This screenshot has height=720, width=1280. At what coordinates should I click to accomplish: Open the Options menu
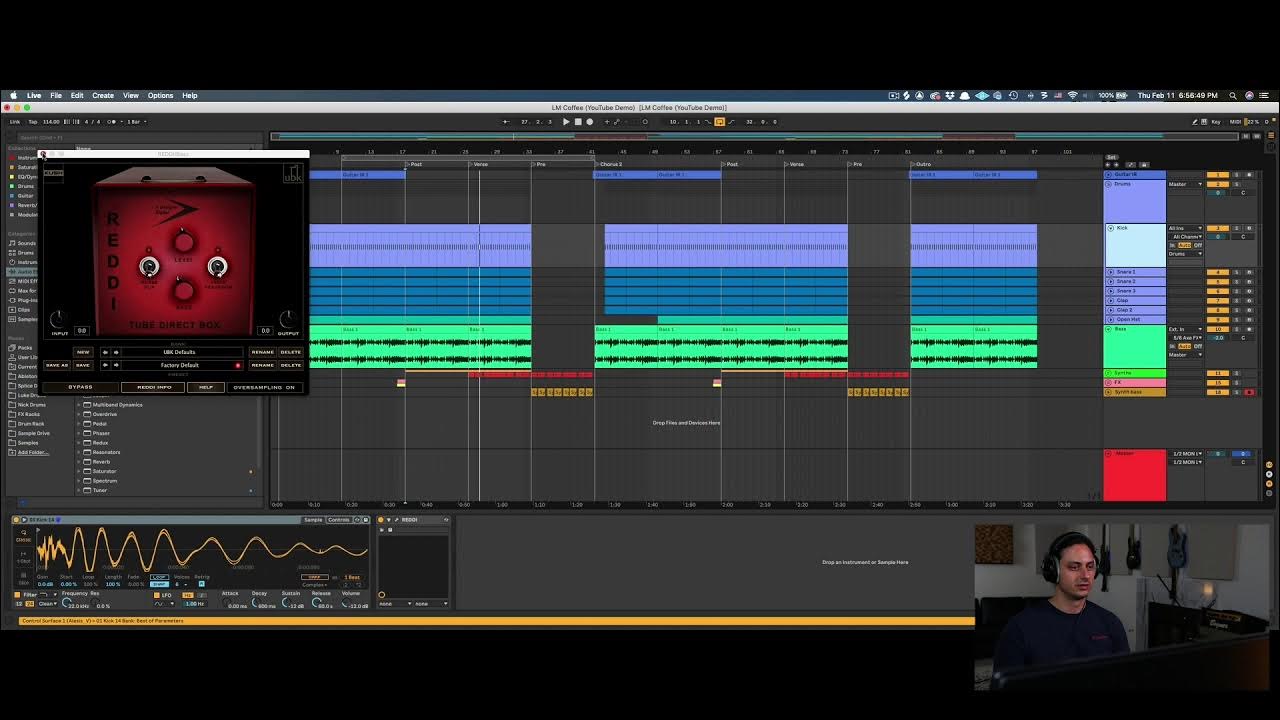click(x=160, y=95)
